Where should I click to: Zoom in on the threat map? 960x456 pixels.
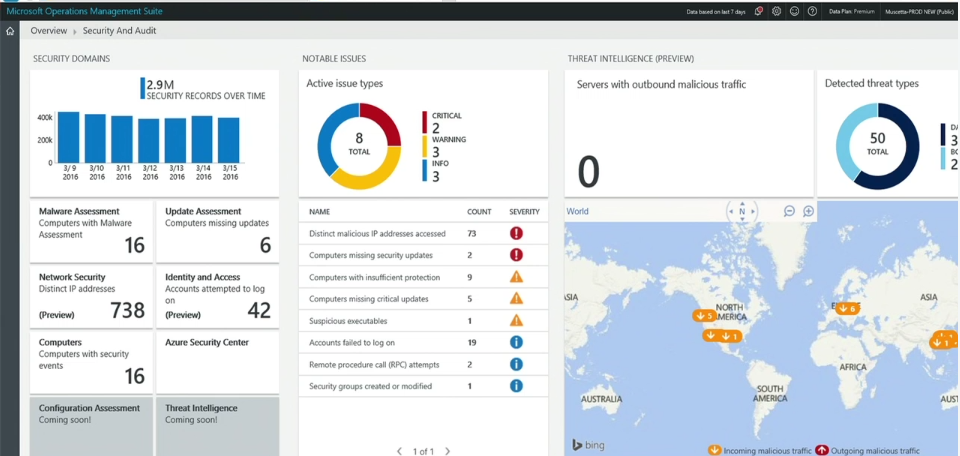pos(808,211)
